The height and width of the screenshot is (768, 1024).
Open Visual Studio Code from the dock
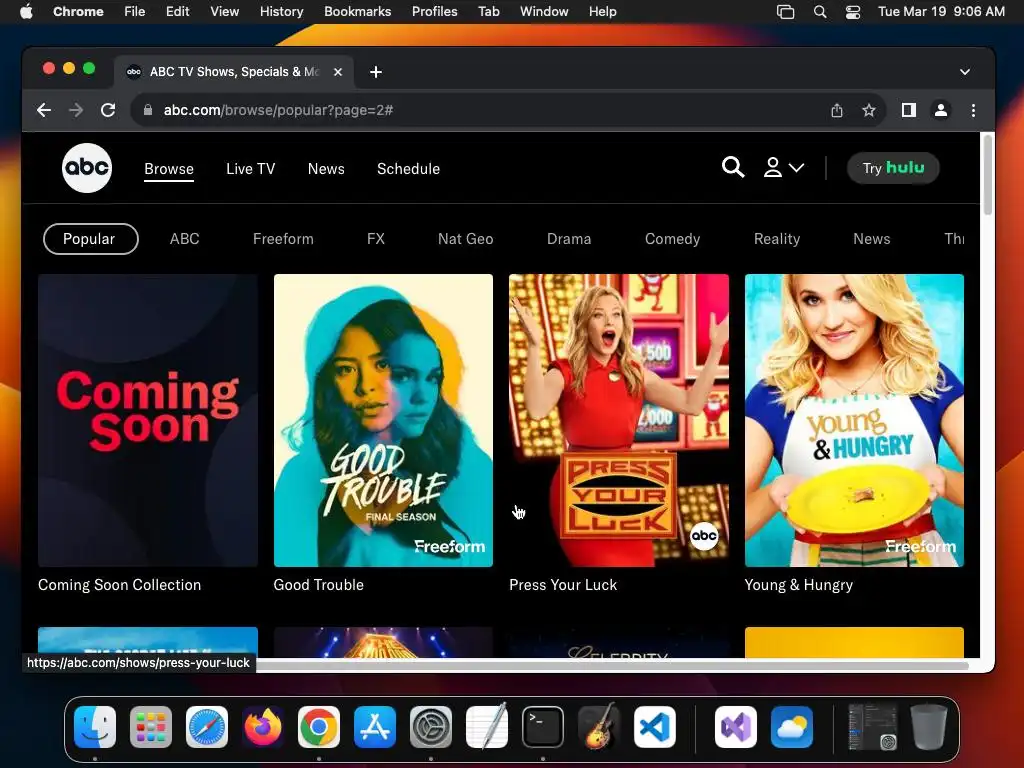point(654,727)
